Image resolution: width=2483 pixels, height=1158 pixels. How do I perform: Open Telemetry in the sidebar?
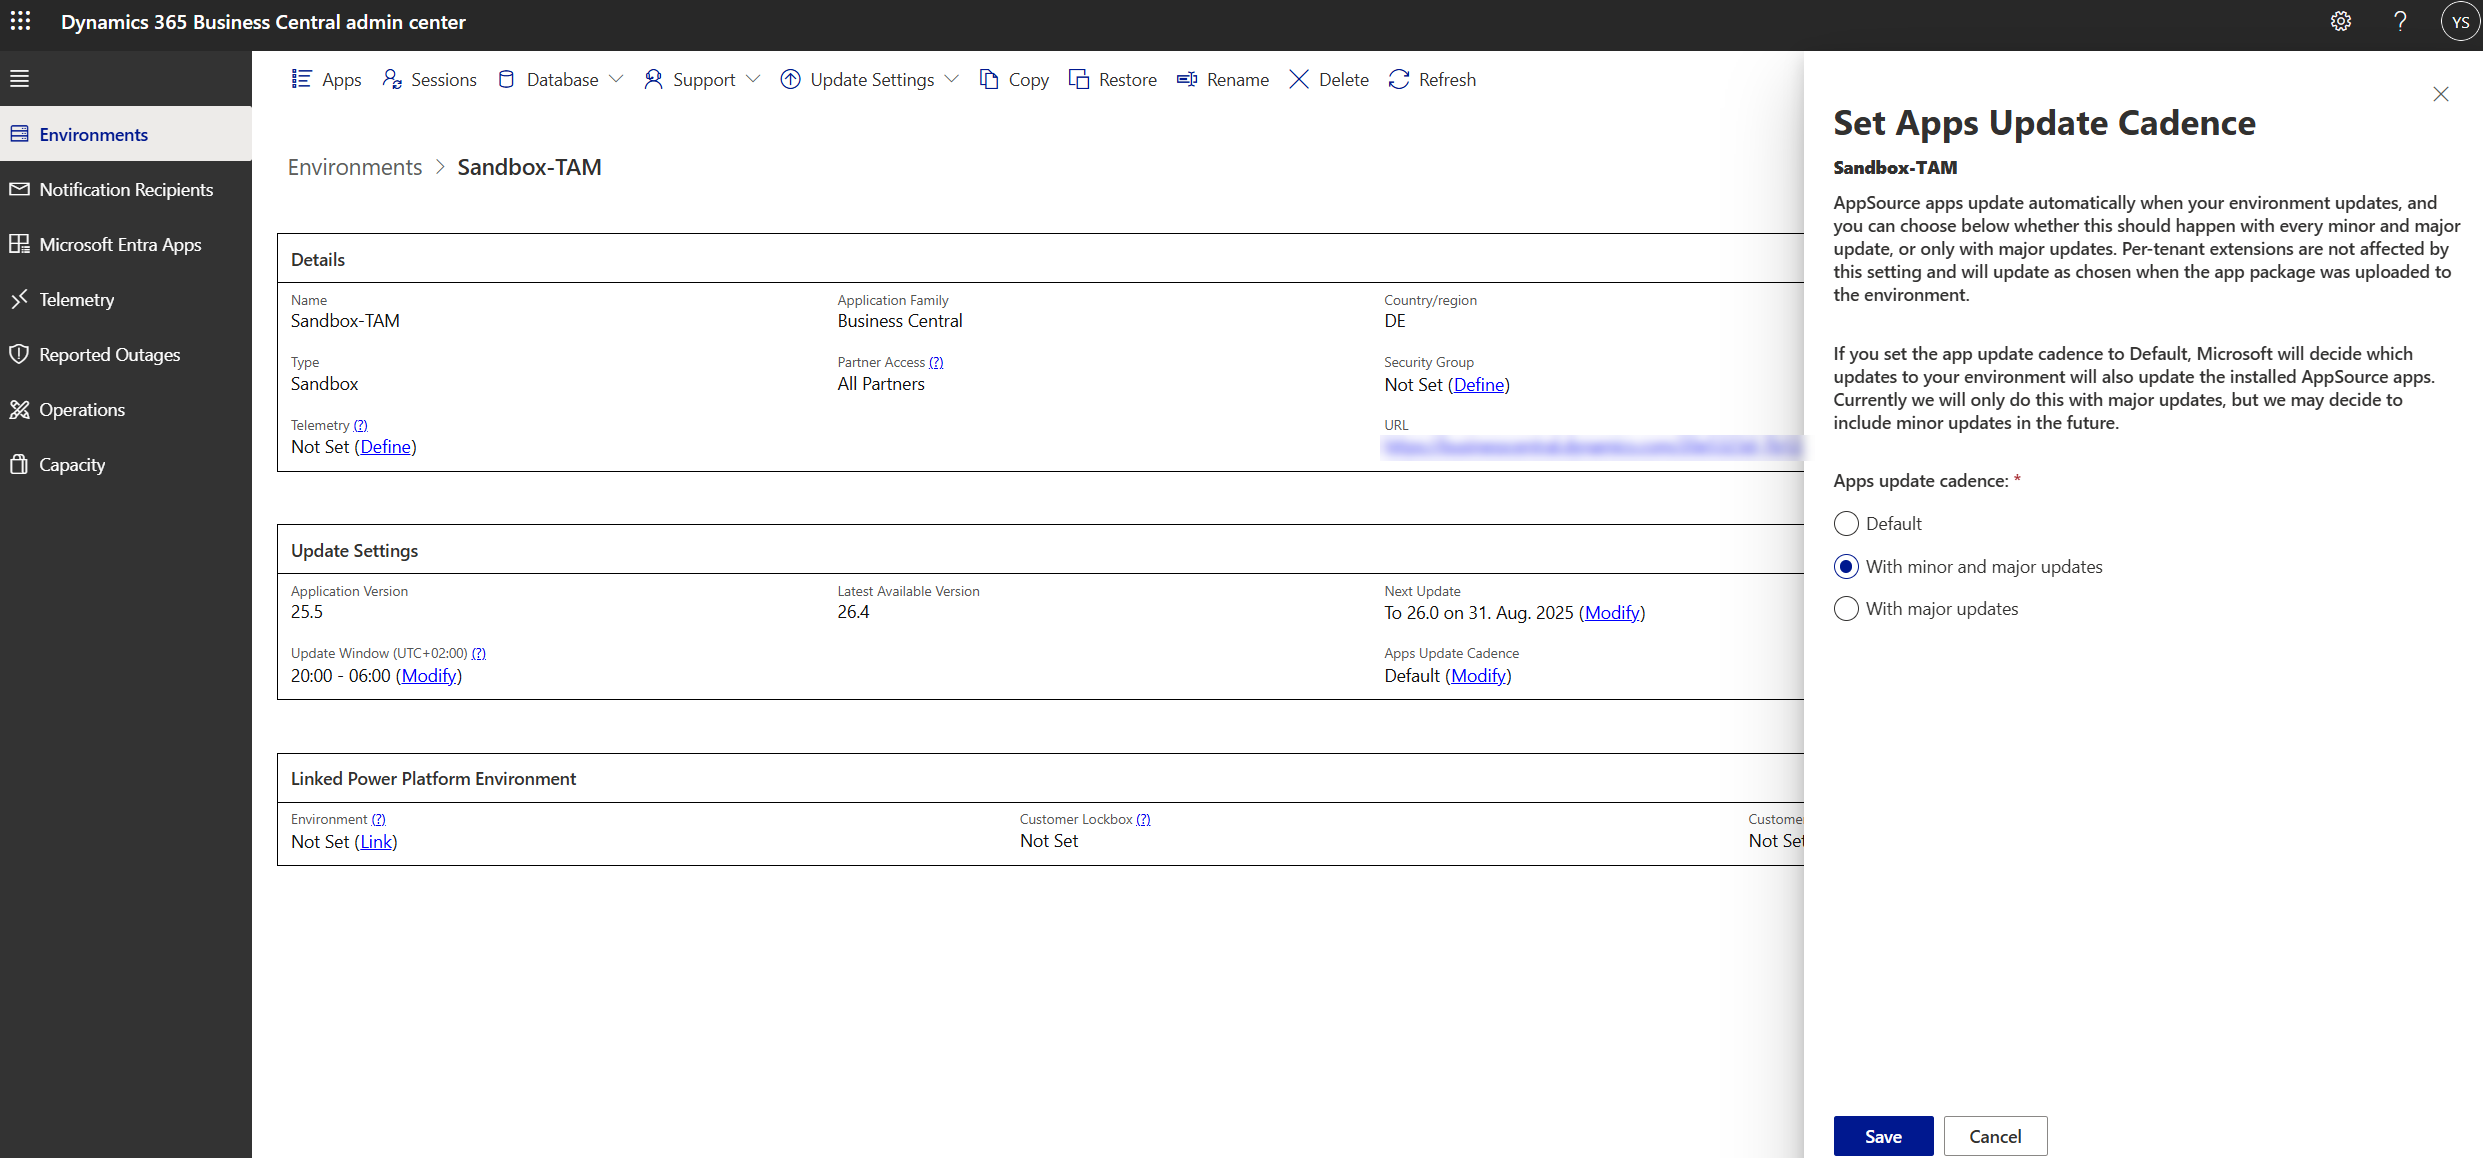76,300
